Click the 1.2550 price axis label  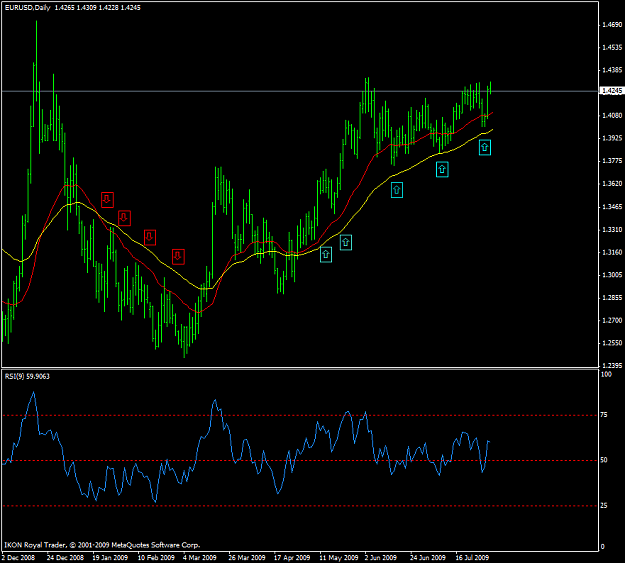[x=612, y=343]
